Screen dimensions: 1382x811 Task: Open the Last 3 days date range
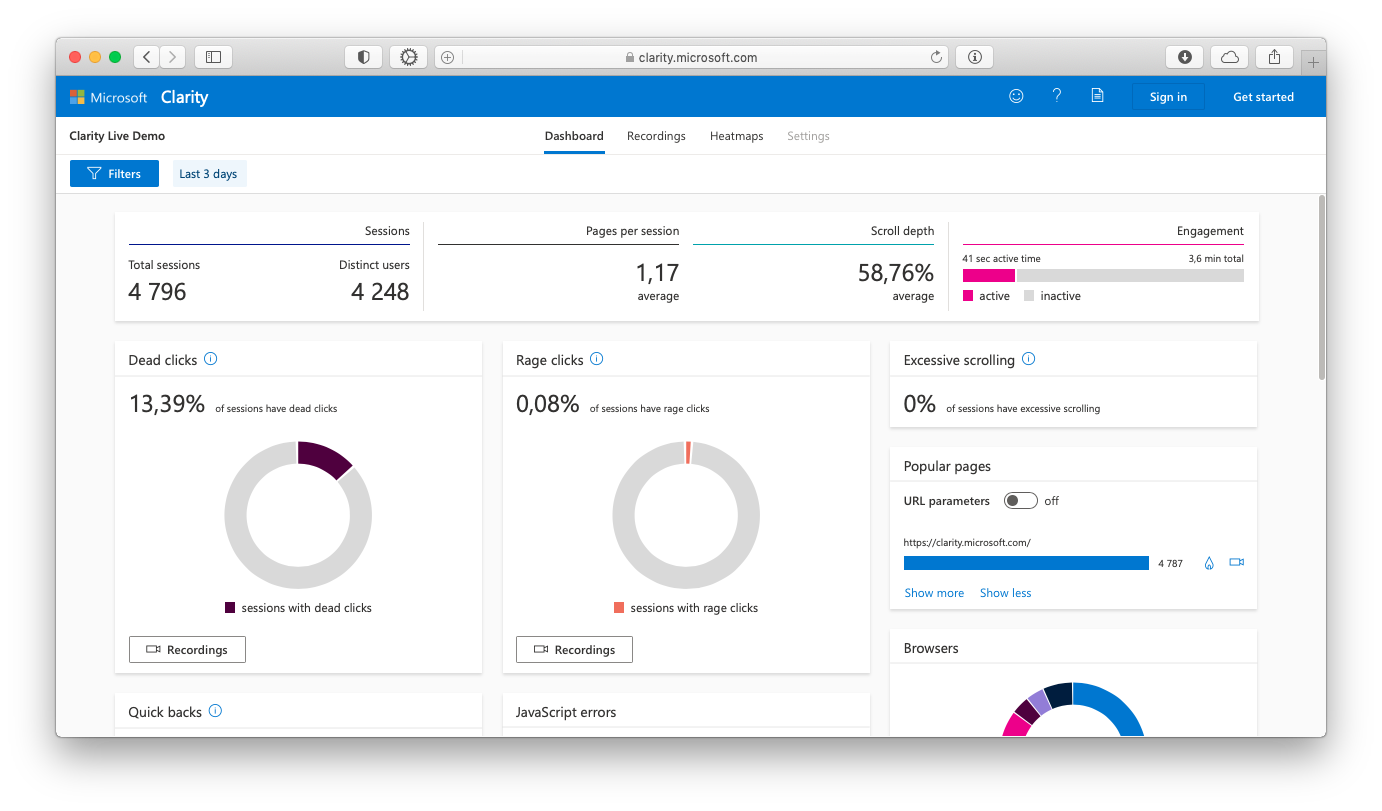[208, 174]
